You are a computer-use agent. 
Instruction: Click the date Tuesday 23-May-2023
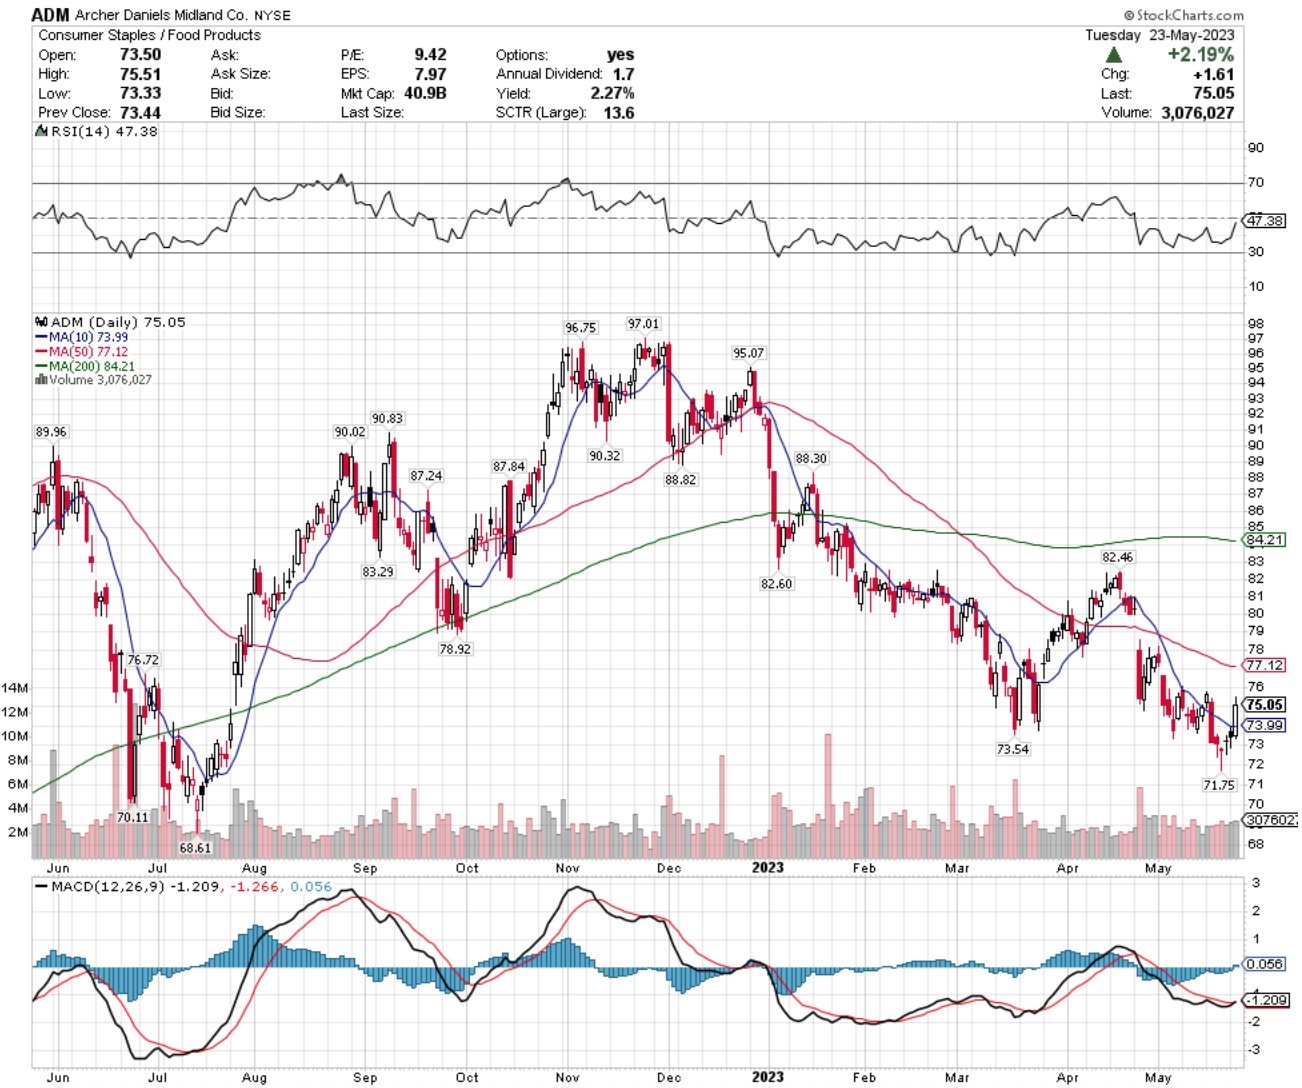[1160, 35]
